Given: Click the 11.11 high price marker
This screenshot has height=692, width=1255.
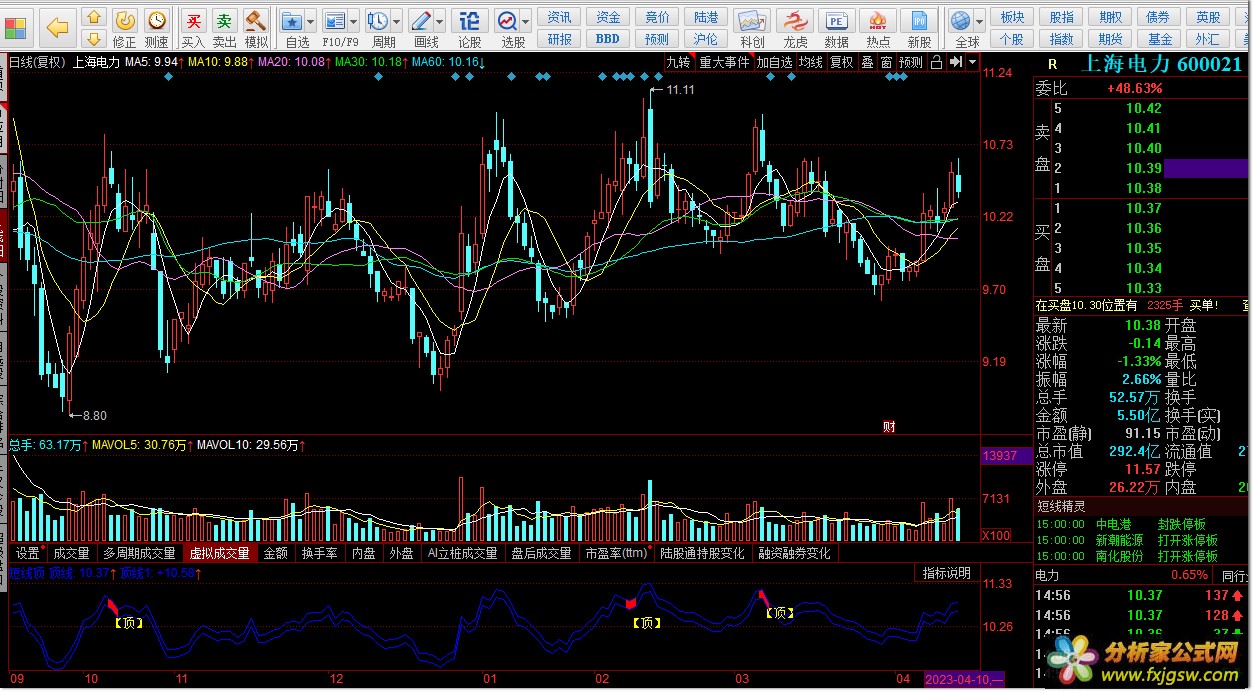Looking at the screenshot, I should coord(680,90).
